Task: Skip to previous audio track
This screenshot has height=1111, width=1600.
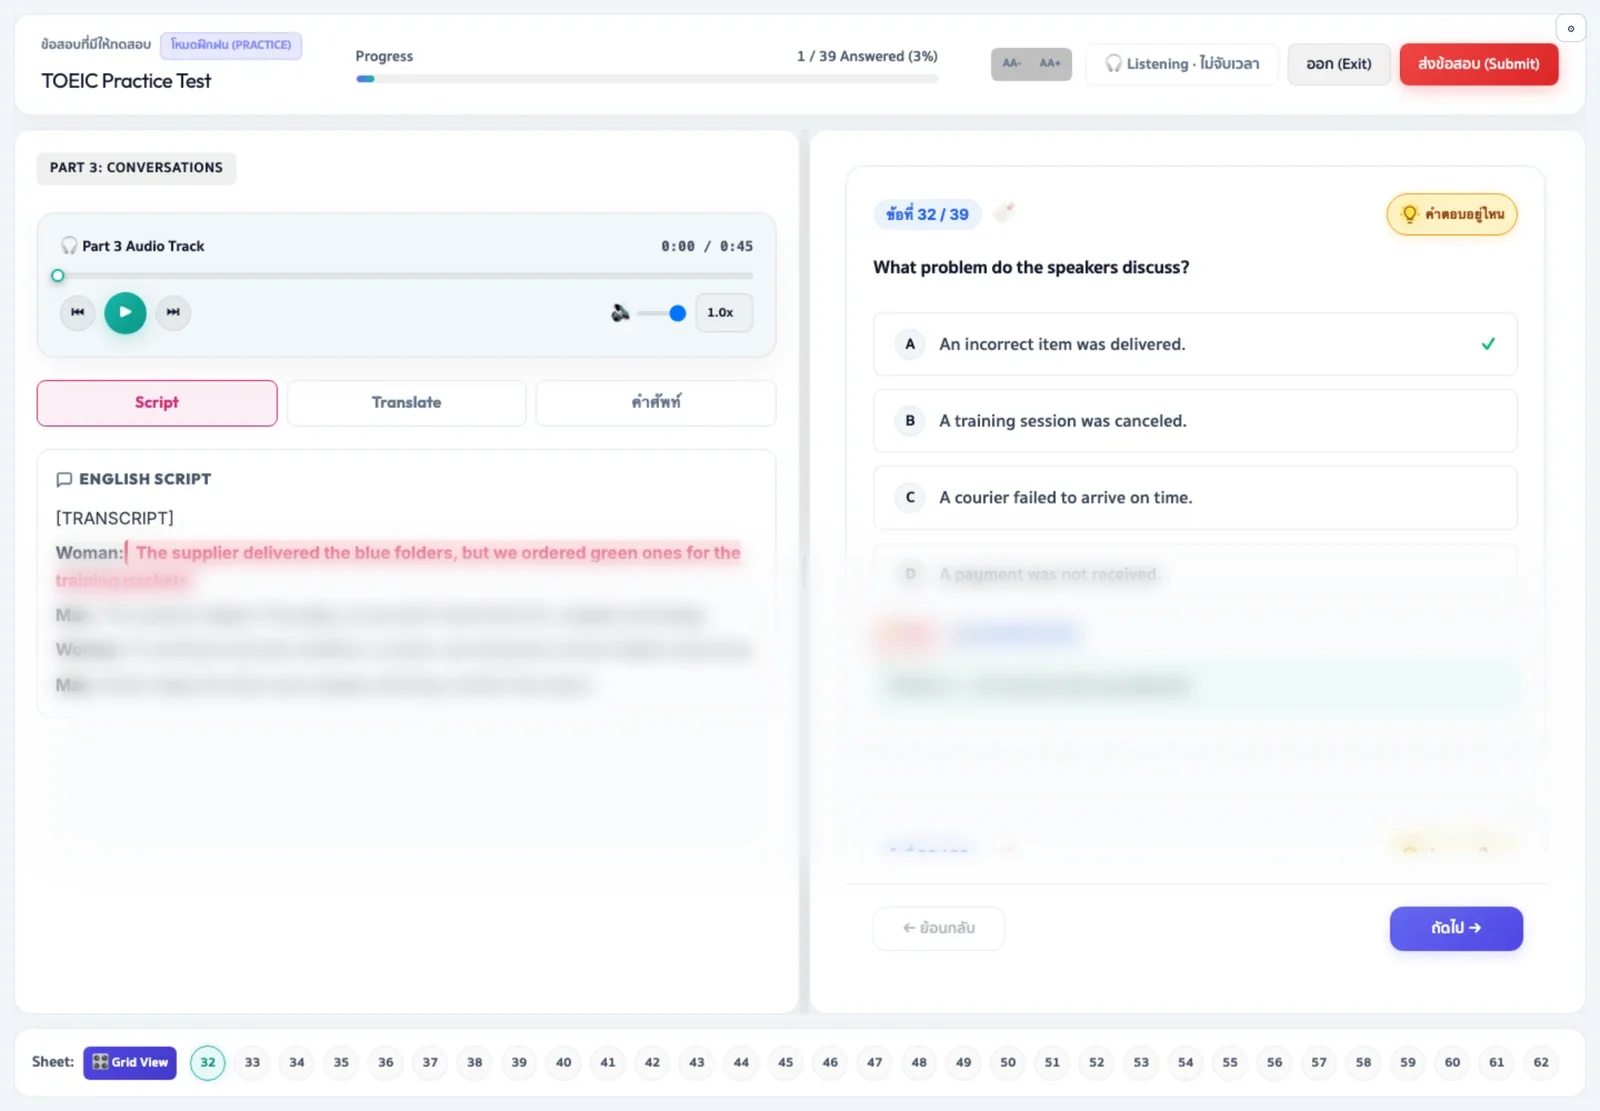Action: click(77, 312)
